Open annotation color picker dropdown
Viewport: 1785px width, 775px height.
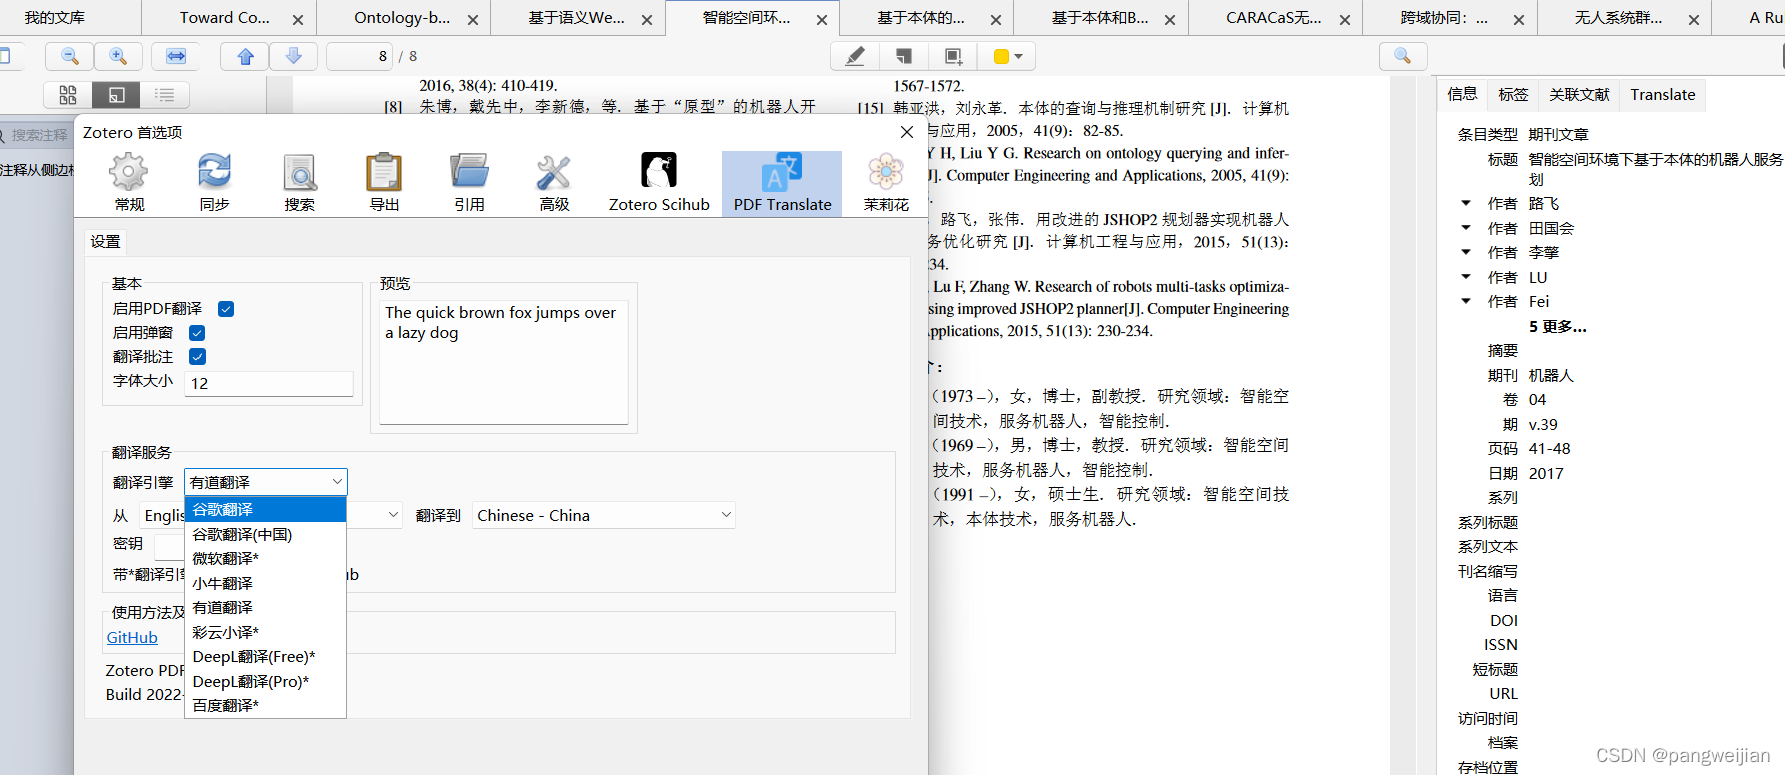[x=1008, y=57]
